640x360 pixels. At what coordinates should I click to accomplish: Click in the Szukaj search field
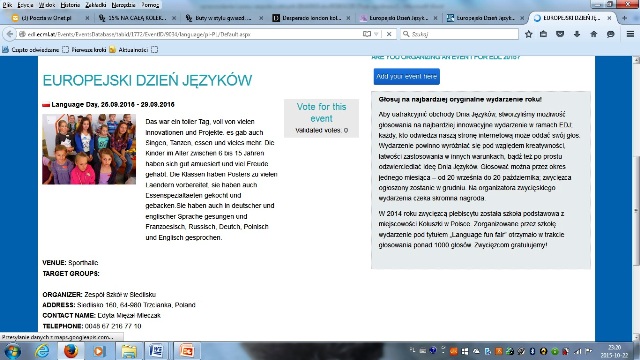click(x=459, y=34)
